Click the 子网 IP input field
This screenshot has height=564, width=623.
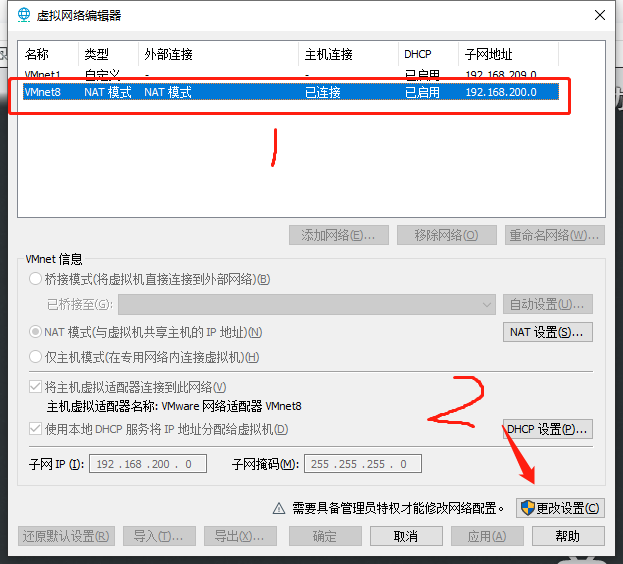148,464
